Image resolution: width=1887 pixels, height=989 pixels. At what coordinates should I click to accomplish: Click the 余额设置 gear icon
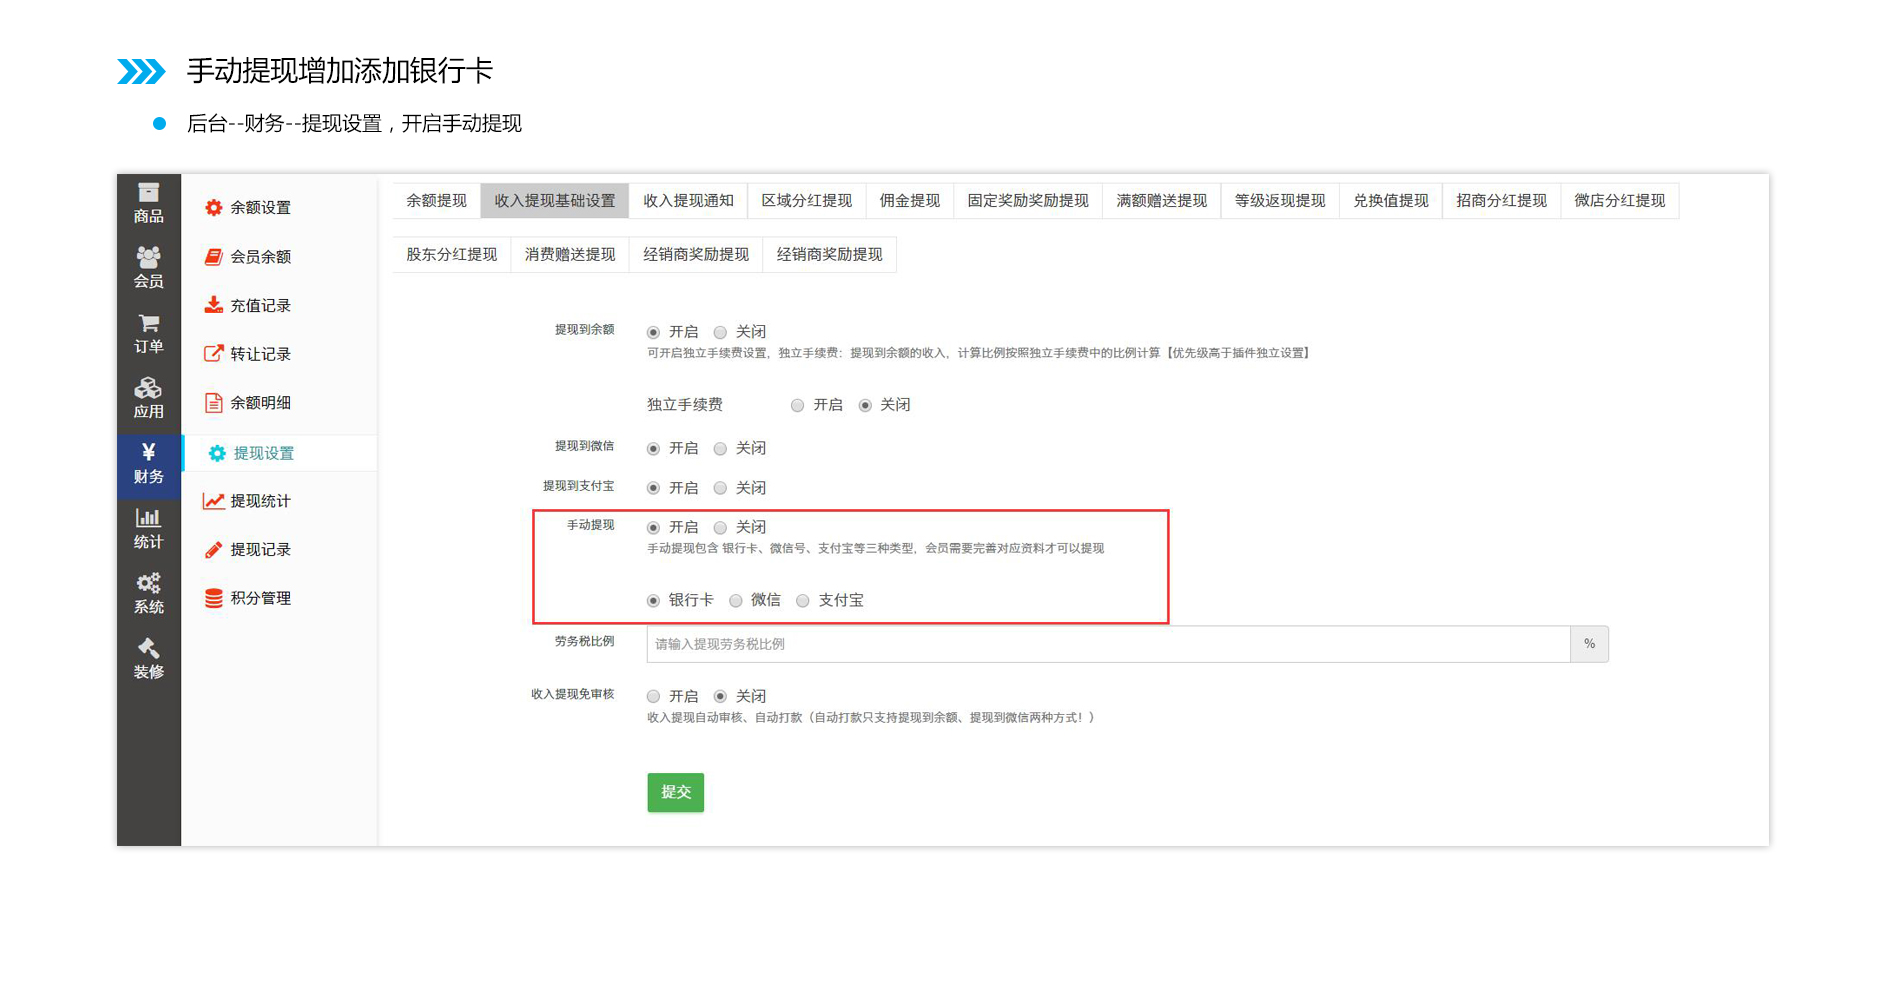[213, 207]
